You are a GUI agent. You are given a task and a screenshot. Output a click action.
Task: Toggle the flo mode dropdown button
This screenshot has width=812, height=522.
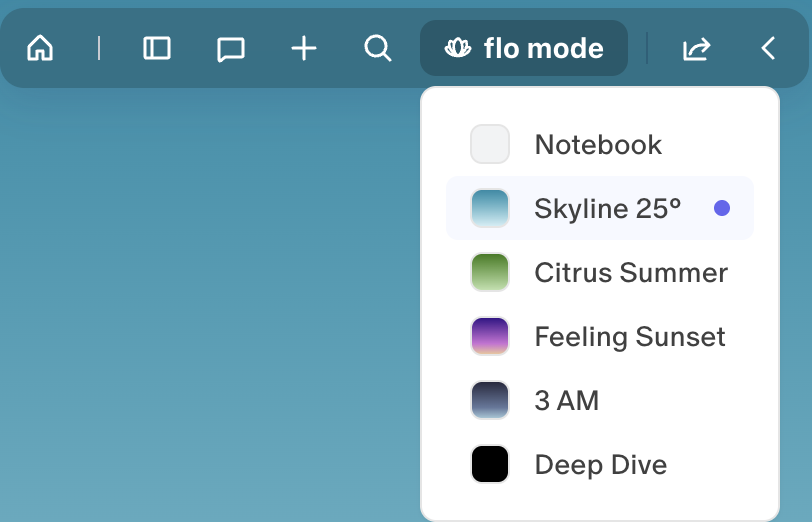[524, 48]
